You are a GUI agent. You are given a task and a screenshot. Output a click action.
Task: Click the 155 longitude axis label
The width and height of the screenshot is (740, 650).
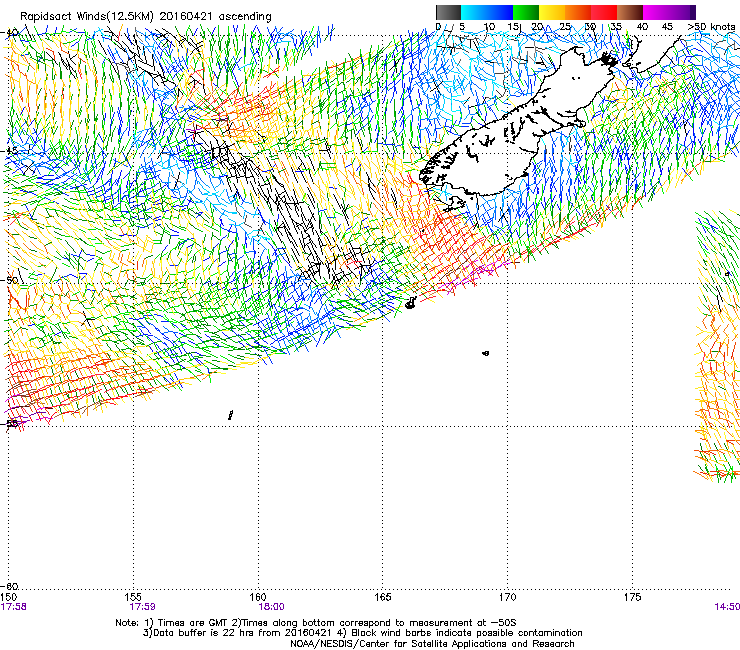134,597
